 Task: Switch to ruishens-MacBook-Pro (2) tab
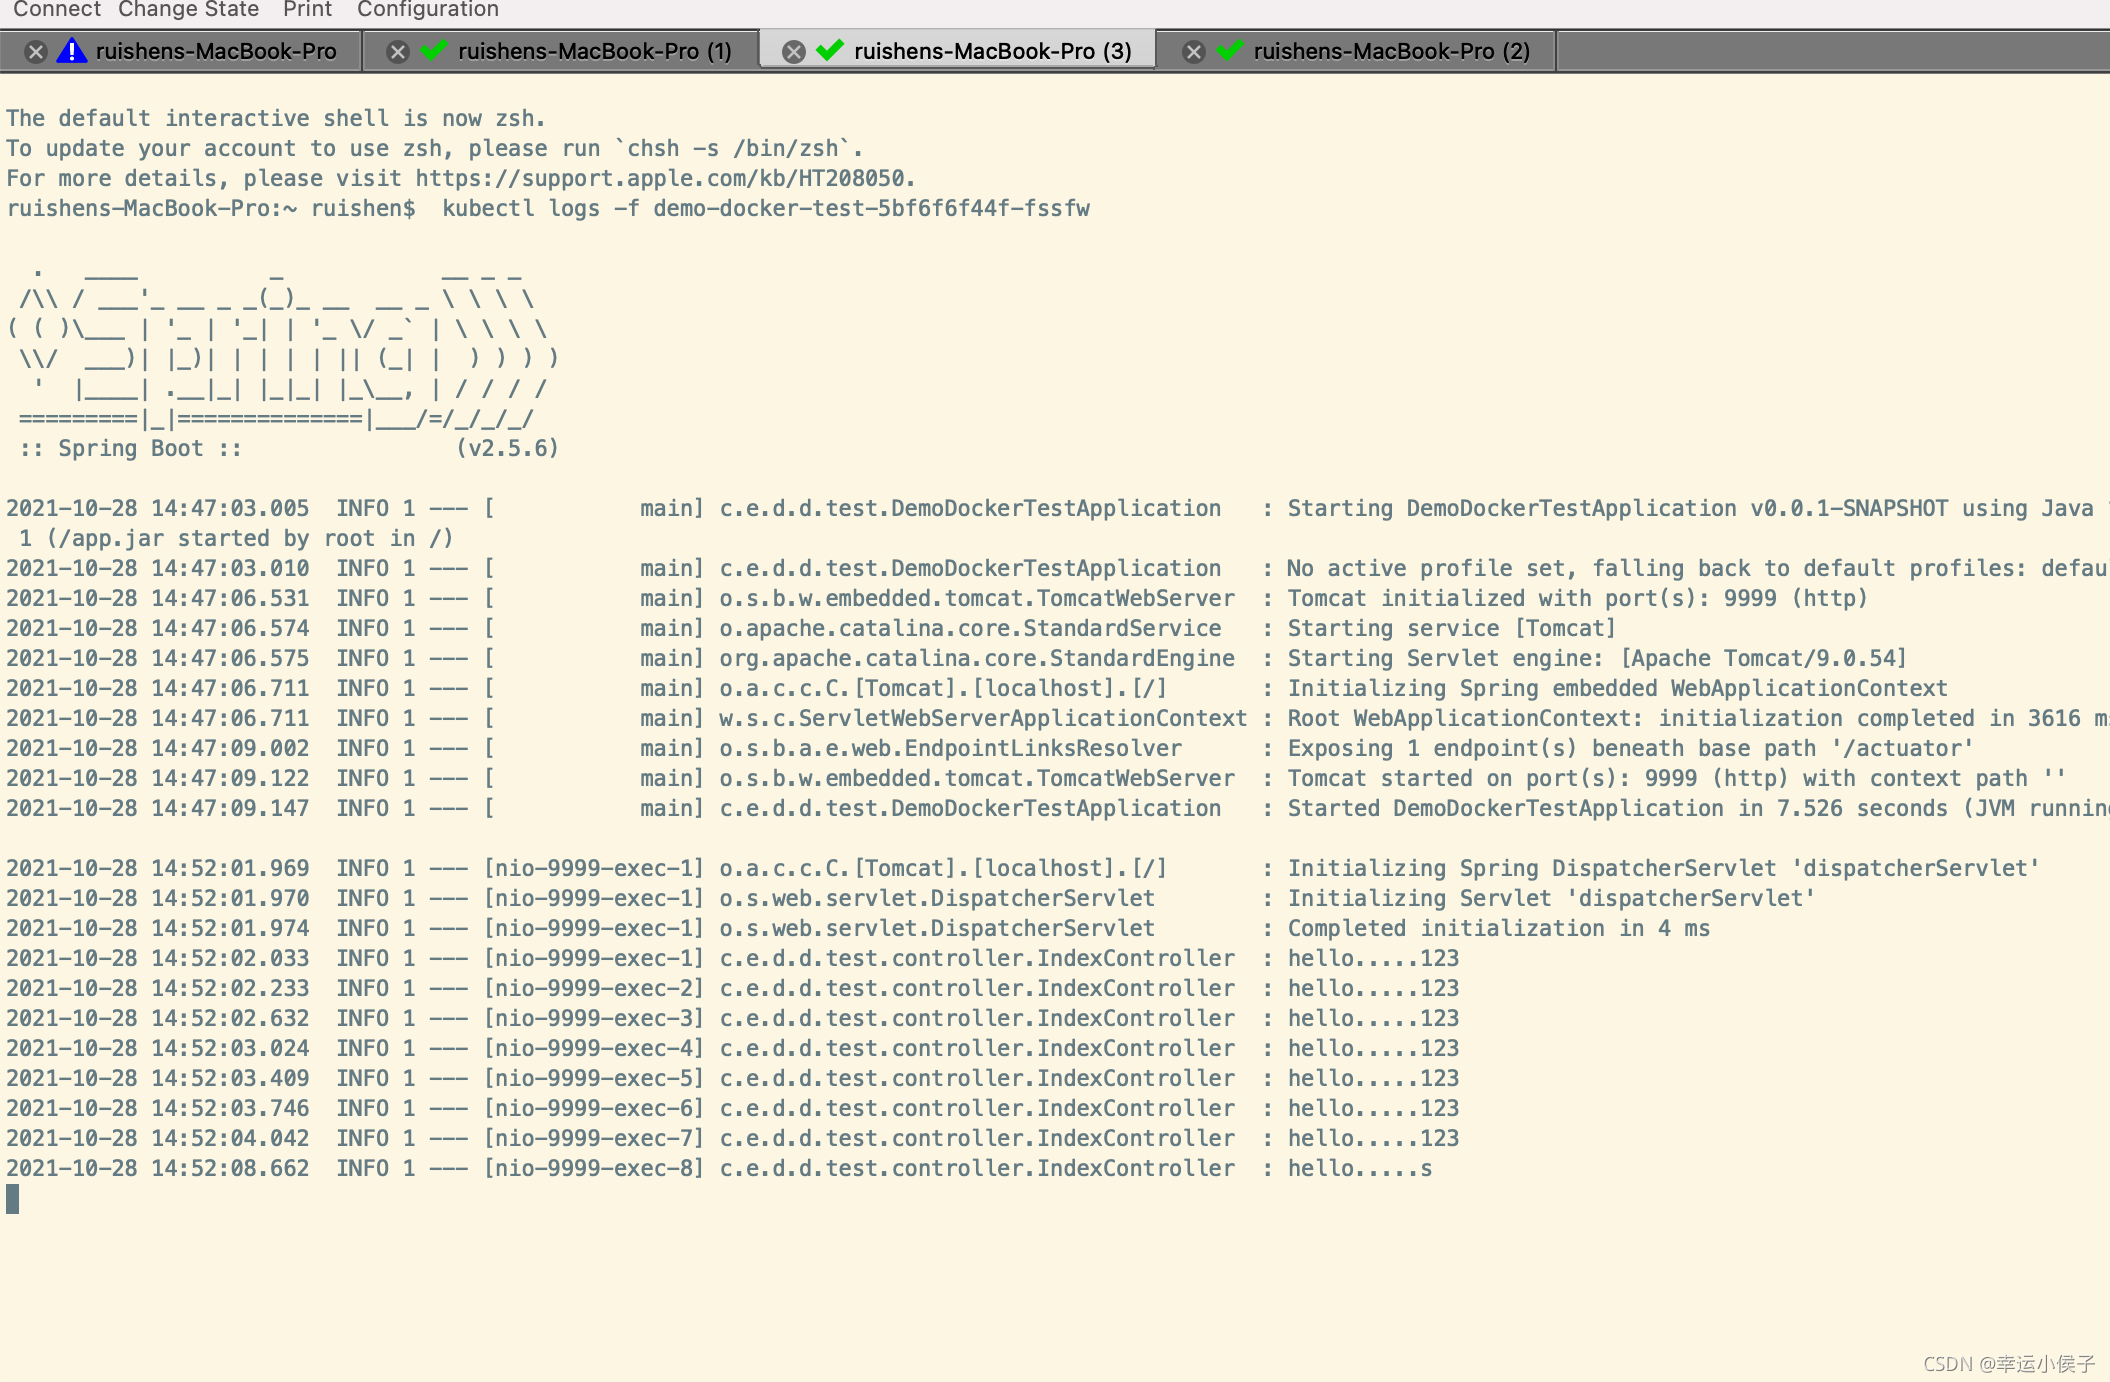tap(1391, 52)
